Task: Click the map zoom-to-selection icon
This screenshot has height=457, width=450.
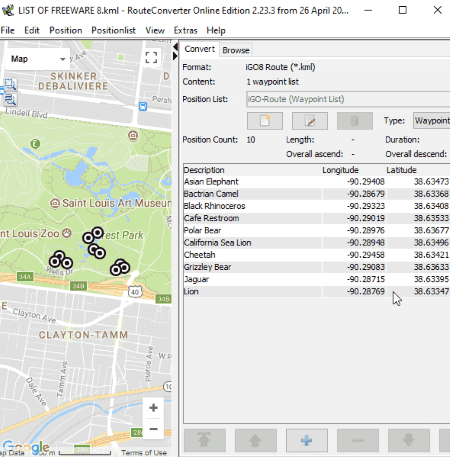Action: [10, 84]
